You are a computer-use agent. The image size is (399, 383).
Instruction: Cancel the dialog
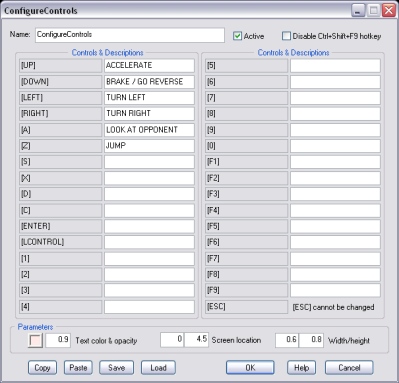point(349,368)
